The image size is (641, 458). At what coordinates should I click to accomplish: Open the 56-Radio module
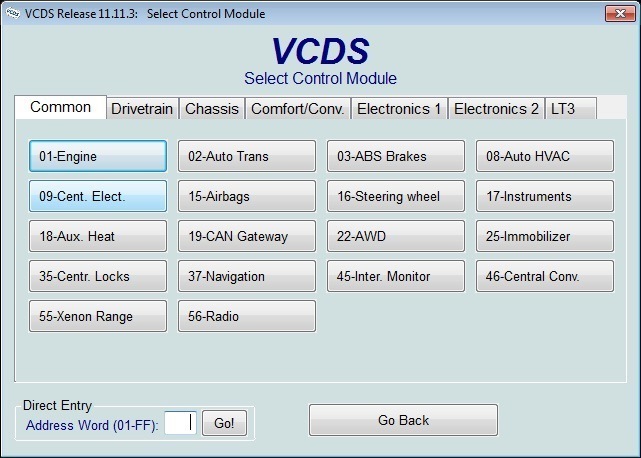pos(247,316)
